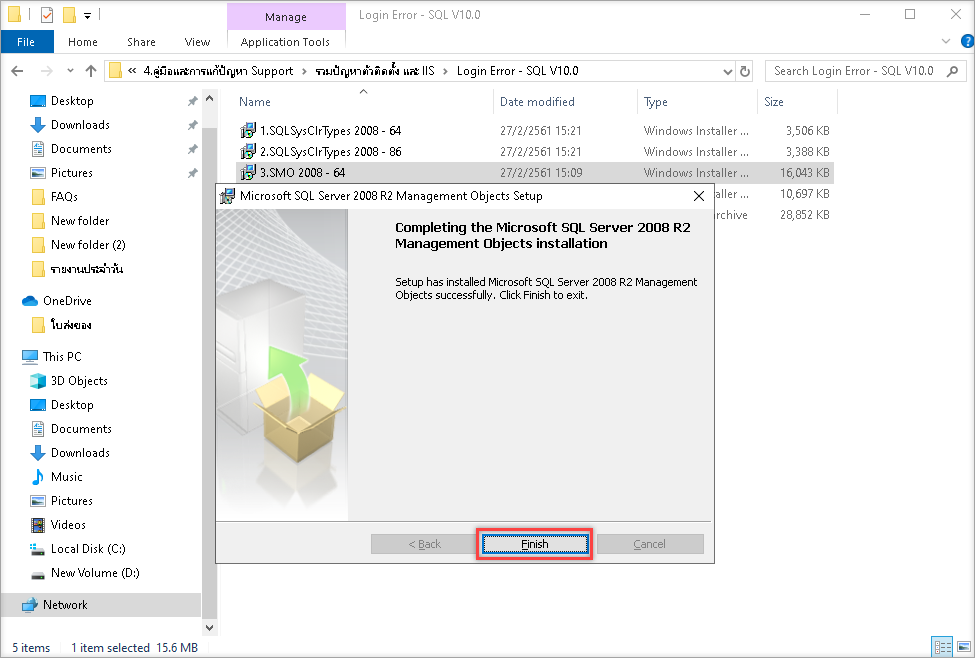
Task: Expand the ribbon using the chevron
Action: pos(946,42)
